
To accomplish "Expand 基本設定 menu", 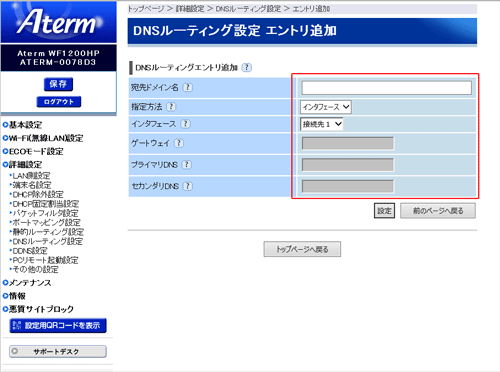I will point(22,125).
